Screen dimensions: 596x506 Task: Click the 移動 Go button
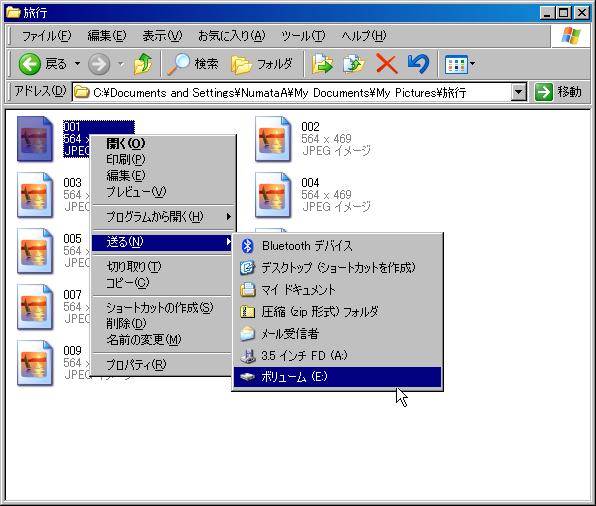tap(558, 92)
